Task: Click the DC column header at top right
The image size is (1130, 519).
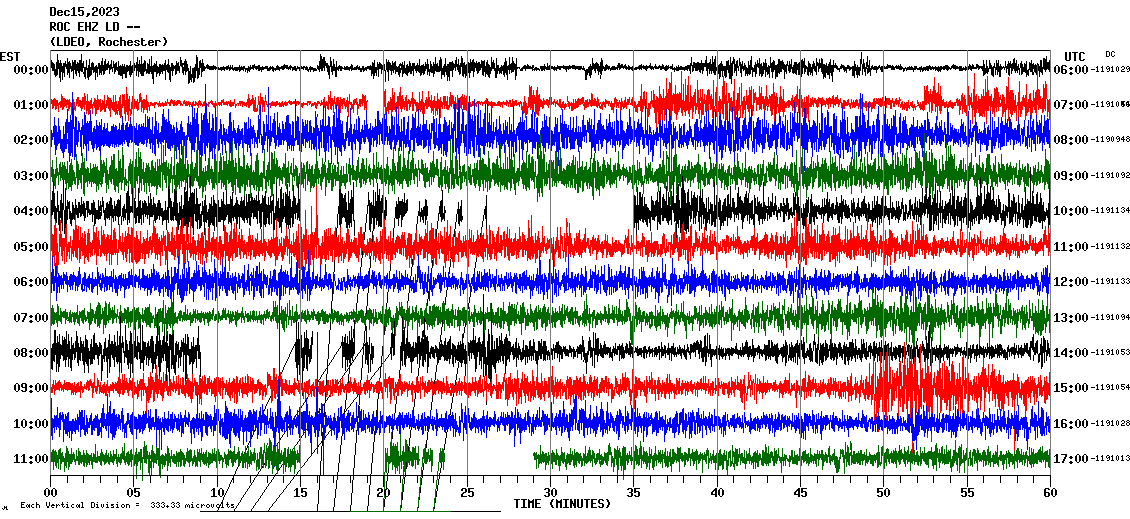Action: pyautogui.click(x=1110, y=54)
